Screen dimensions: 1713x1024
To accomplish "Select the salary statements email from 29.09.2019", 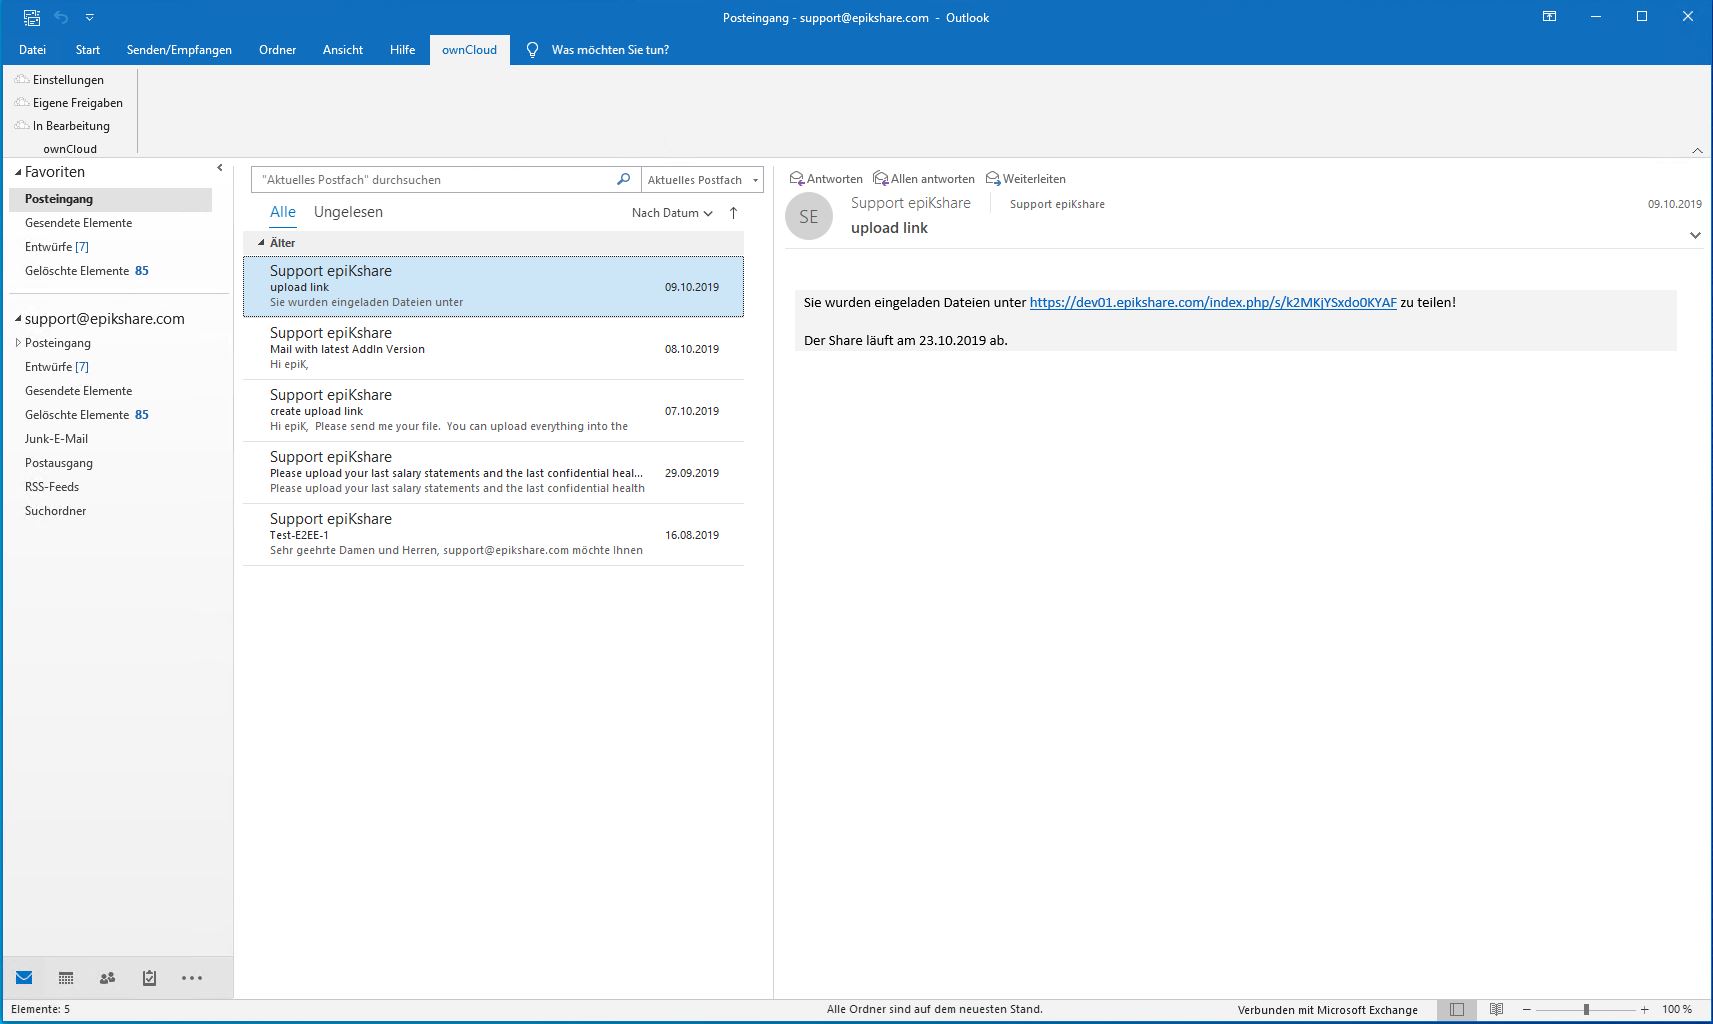I will pos(493,473).
